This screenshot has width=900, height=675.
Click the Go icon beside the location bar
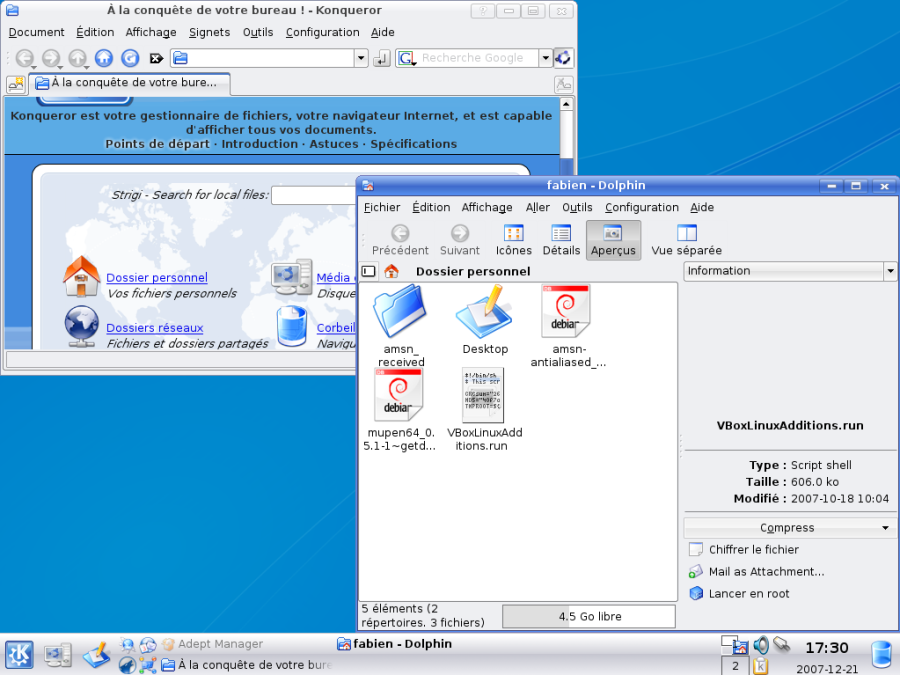pyautogui.click(x=382, y=58)
